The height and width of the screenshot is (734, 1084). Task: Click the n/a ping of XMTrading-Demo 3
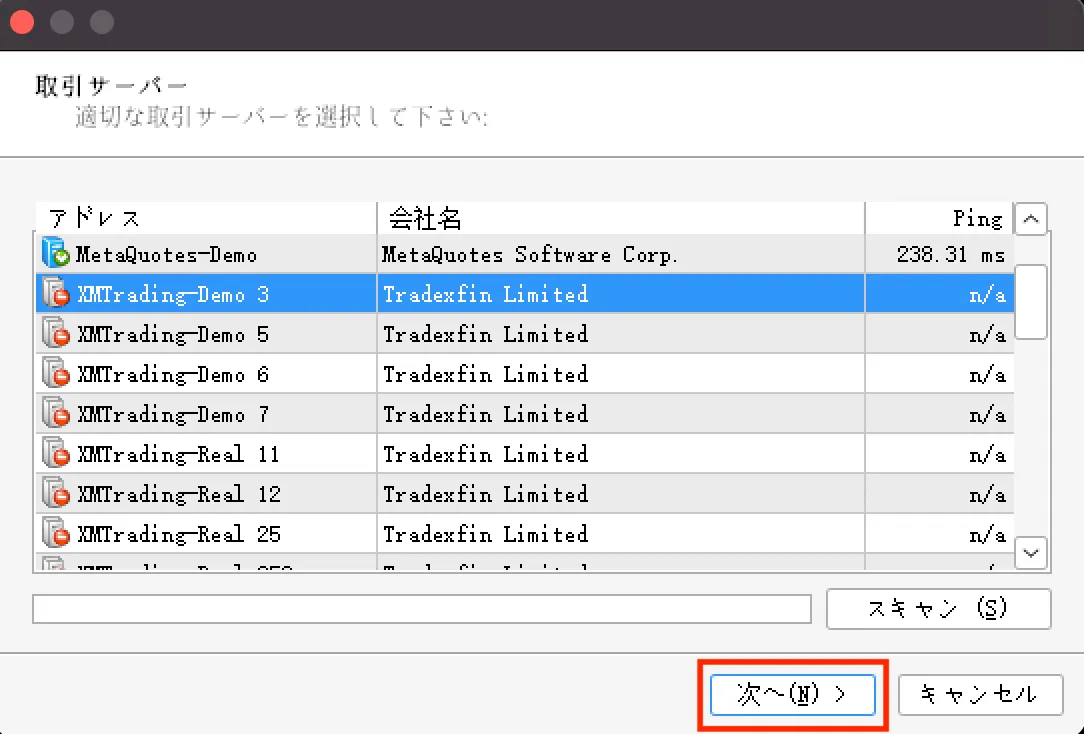[987, 296]
